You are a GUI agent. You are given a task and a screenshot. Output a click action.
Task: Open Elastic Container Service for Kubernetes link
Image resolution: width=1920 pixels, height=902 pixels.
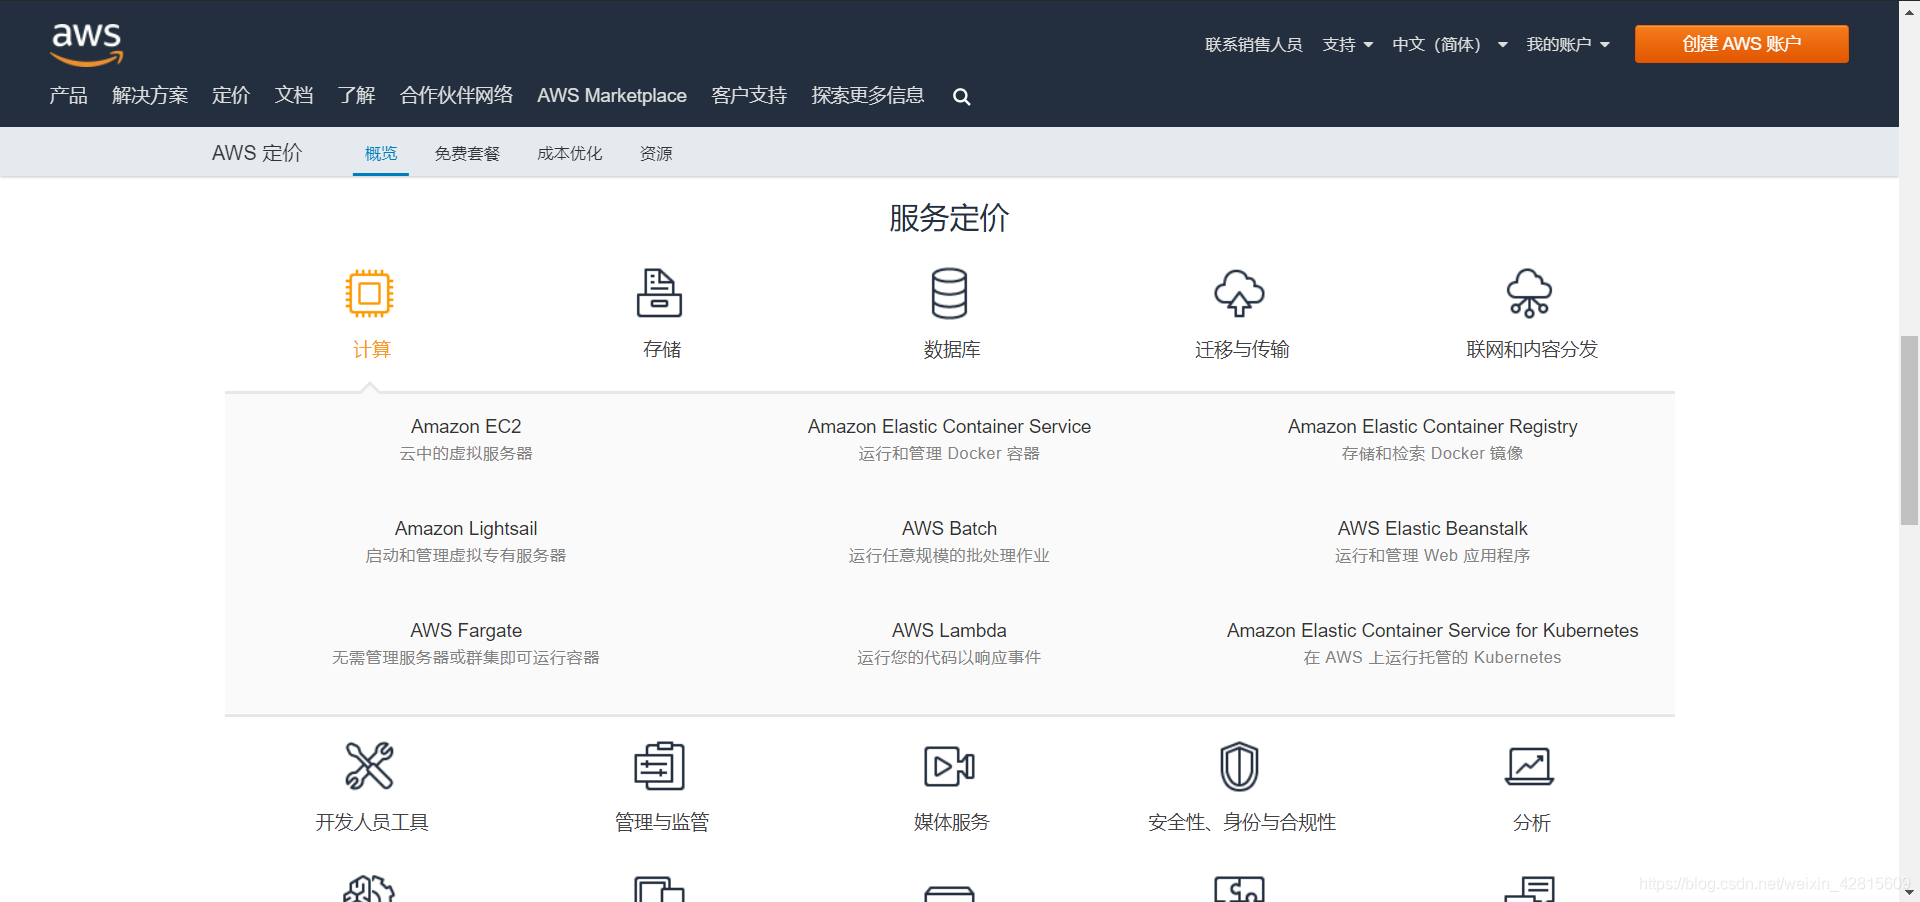(x=1433, y=630)
